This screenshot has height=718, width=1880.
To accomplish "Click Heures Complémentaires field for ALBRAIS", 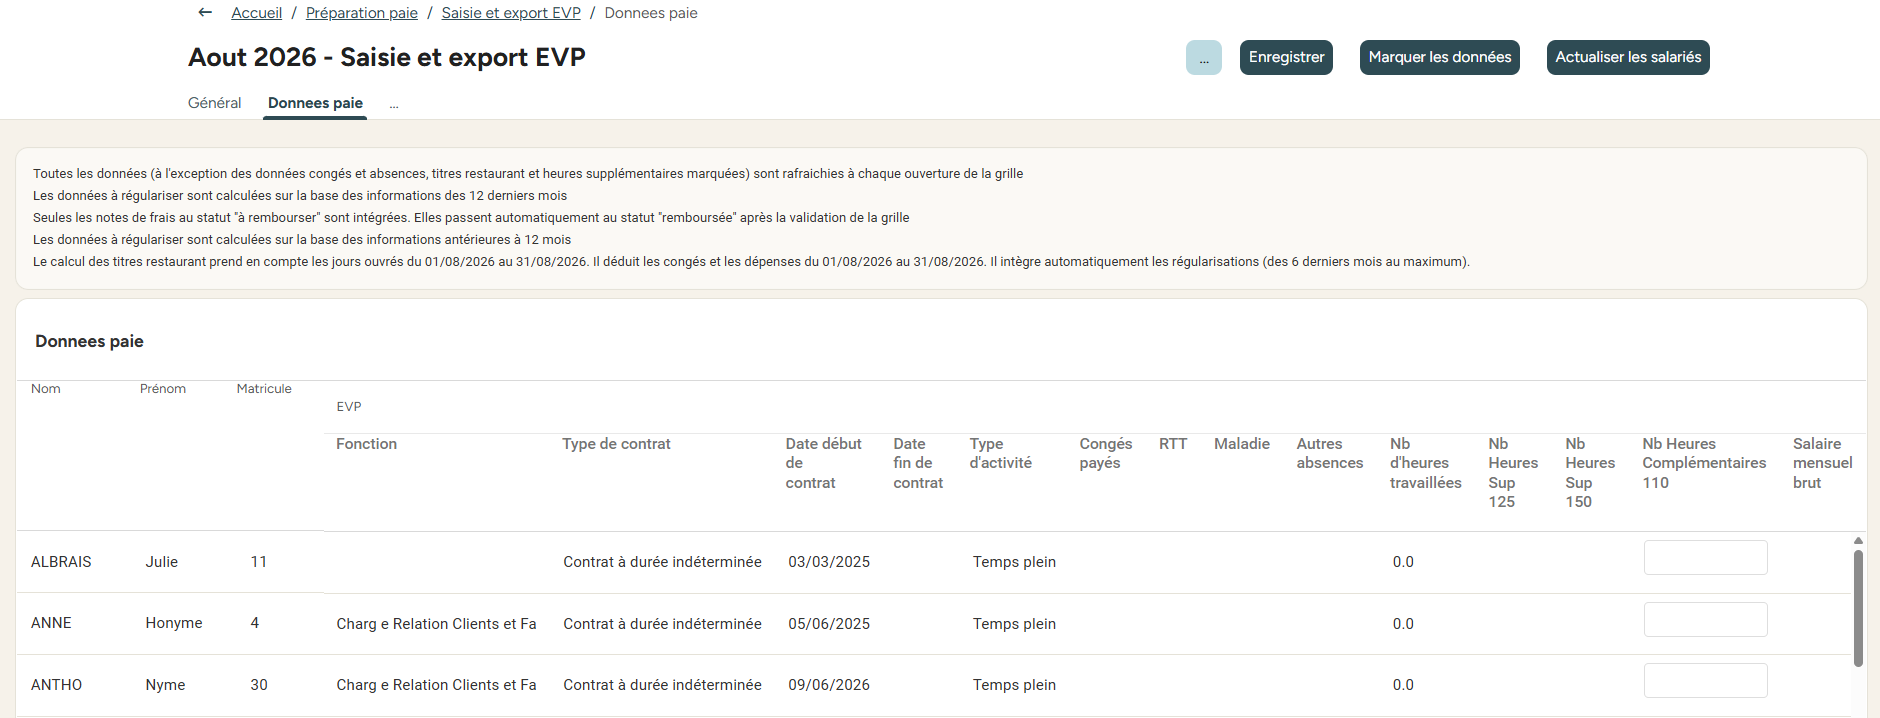I will 1706,558.
